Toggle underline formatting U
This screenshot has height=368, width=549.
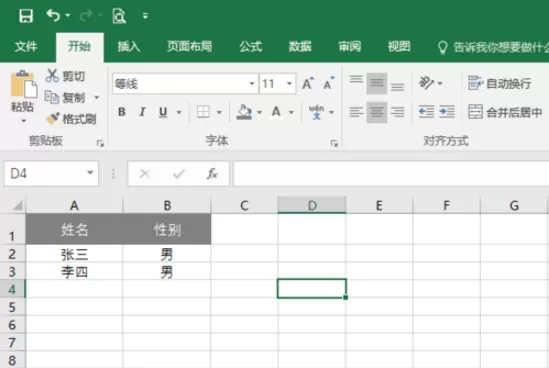(x=163, y=112)
